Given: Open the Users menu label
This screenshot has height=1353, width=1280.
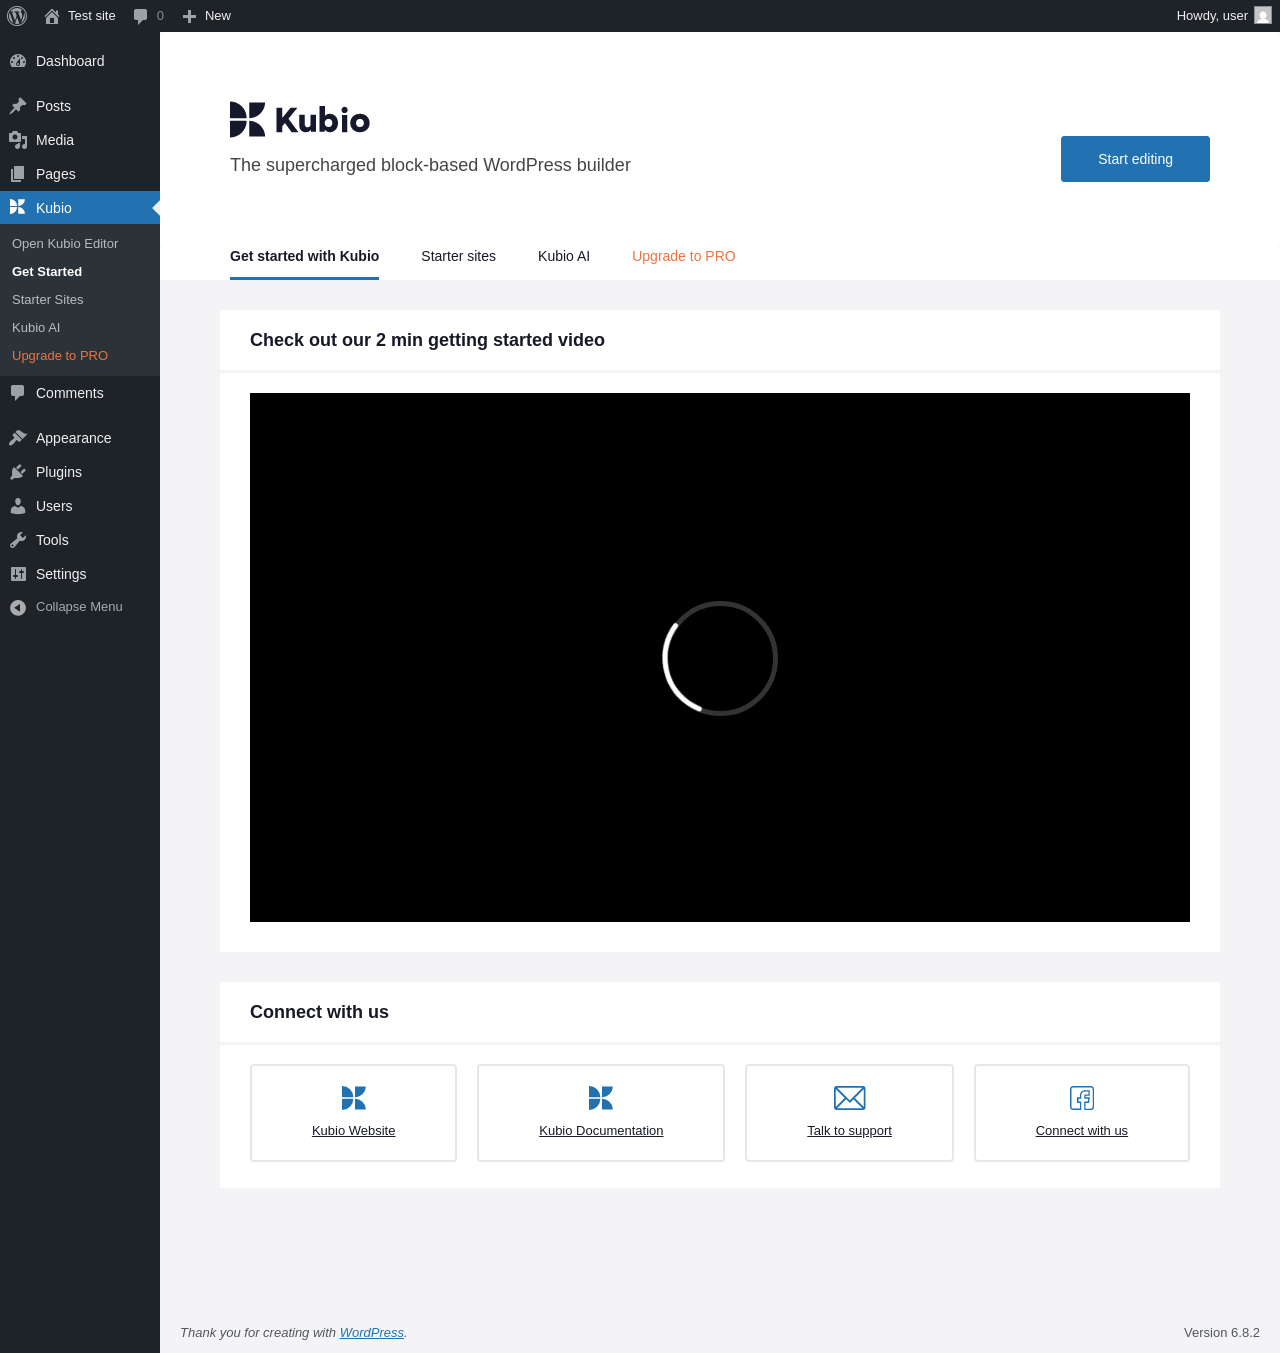Looking at the screenshot, I should pyautogui.click(x=54, y=506).
